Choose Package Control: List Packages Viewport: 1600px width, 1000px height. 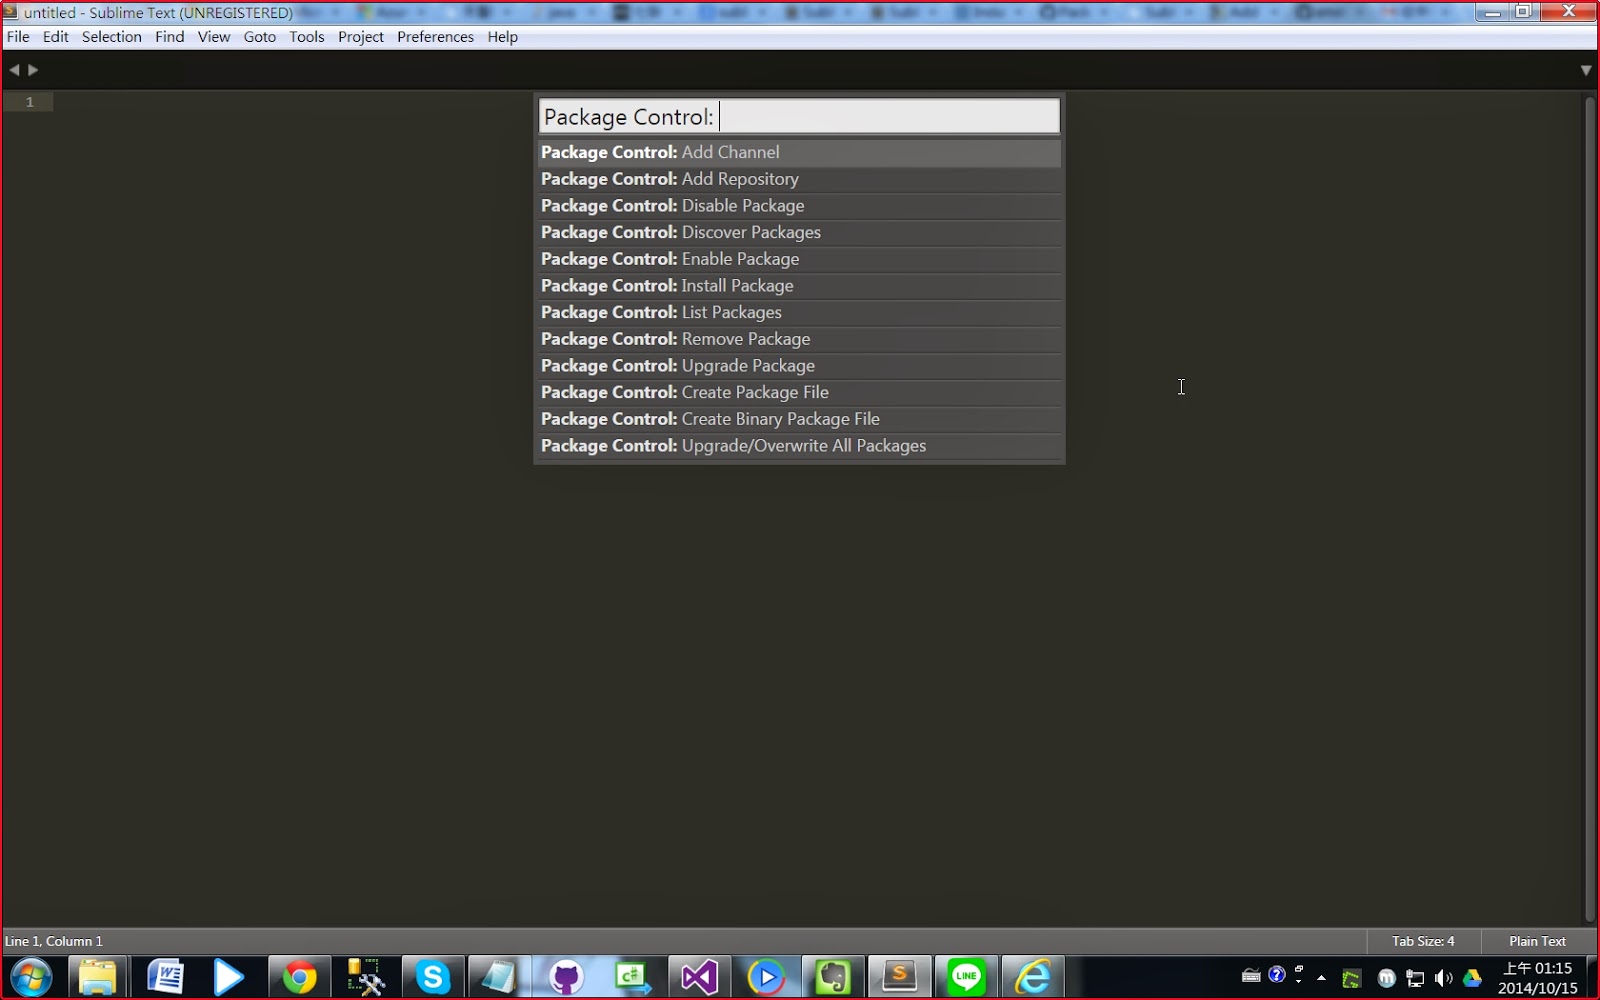[x=799, y=312]
